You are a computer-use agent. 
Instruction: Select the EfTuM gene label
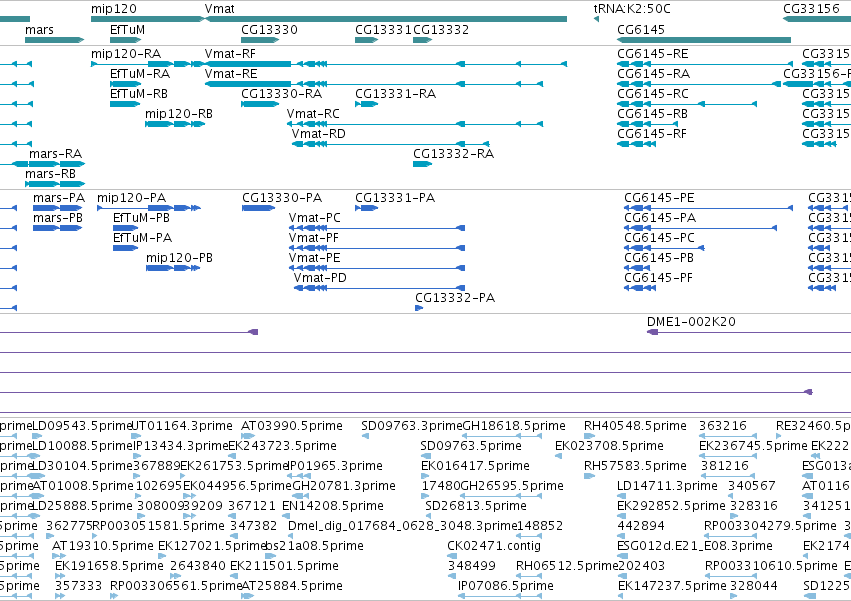pyautogui.click(x=127, y=29)
